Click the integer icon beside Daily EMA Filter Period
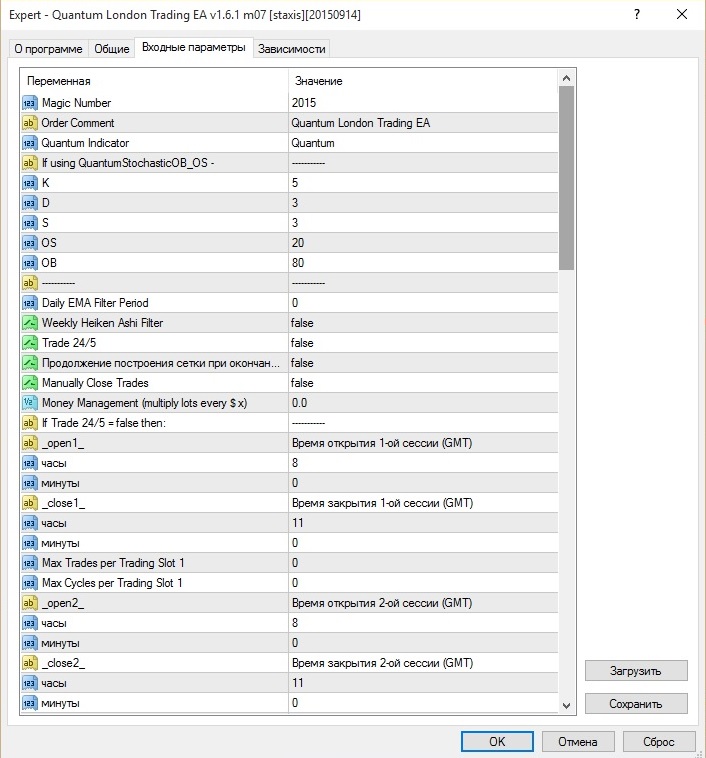This screenshot has height=758, width=706. 29,303
